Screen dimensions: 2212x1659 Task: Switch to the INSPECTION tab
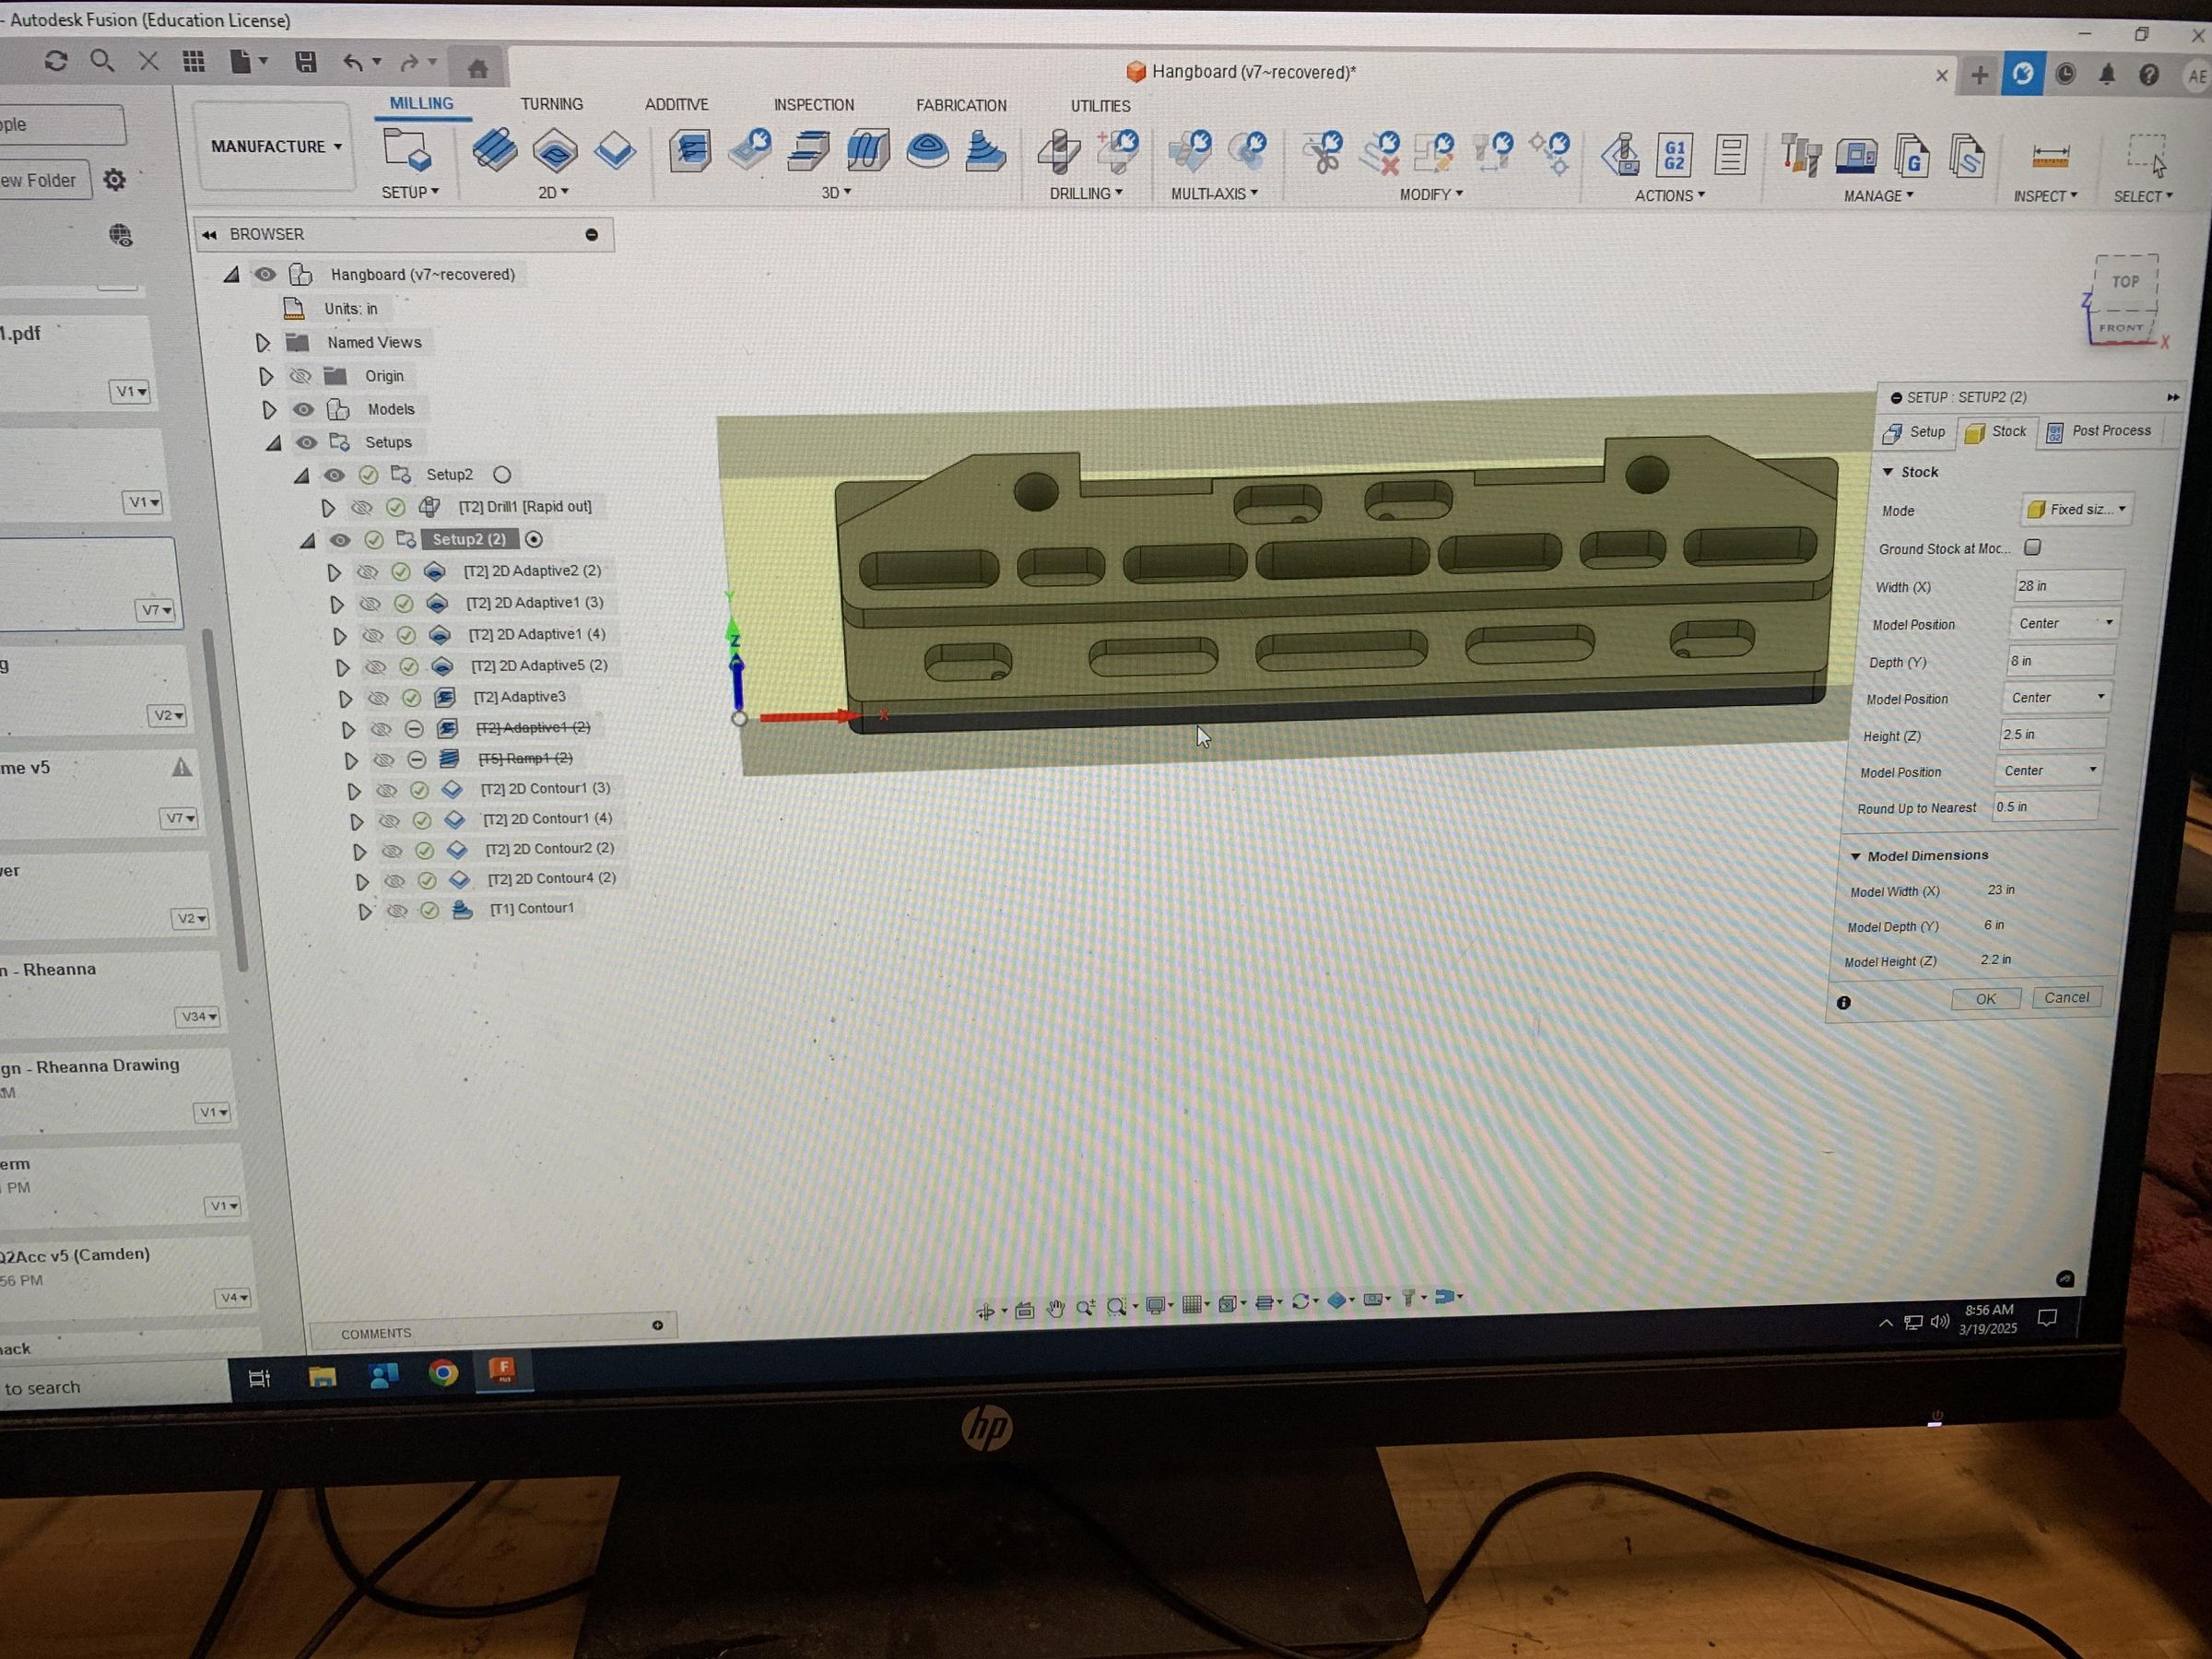[814, 105]
